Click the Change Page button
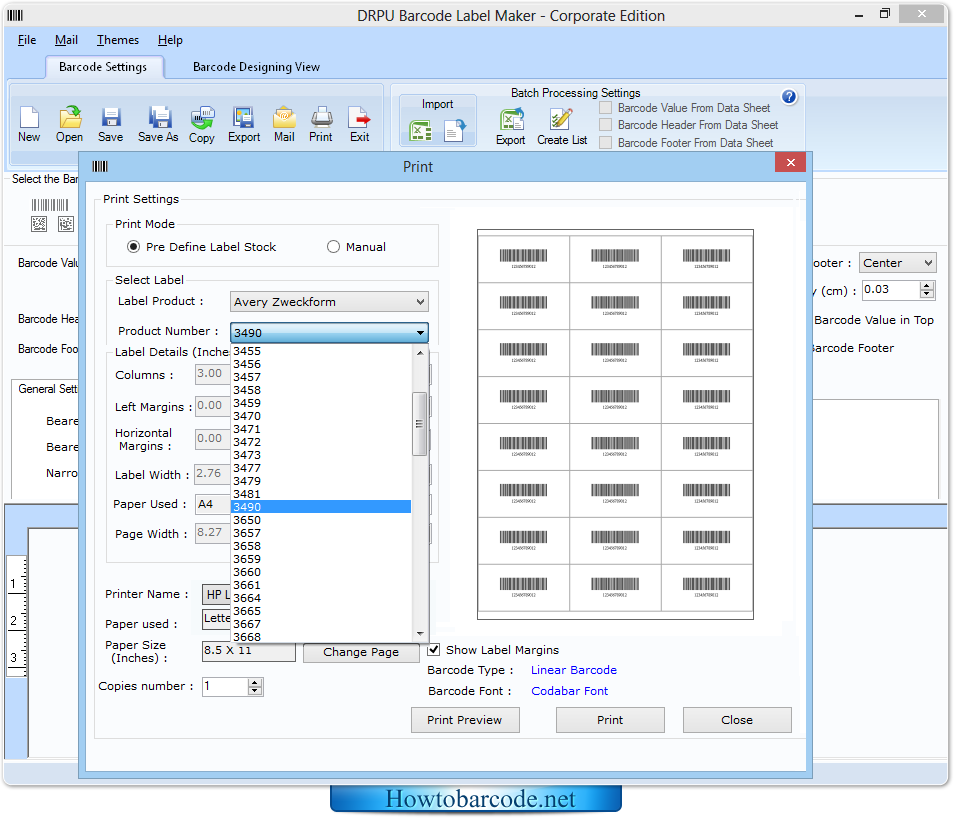Screen dimensions: 954x818 coord(361,652)
